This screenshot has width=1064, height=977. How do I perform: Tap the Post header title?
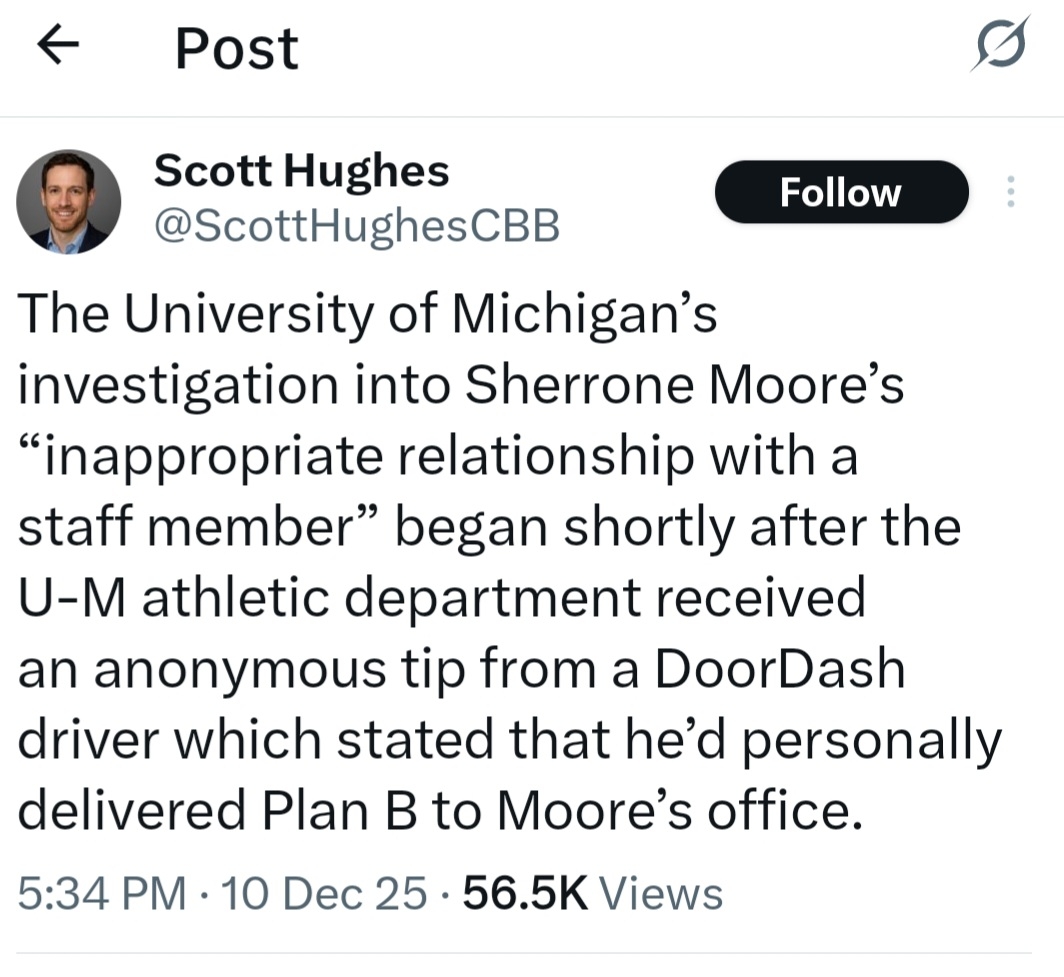(x=236, y=48)
